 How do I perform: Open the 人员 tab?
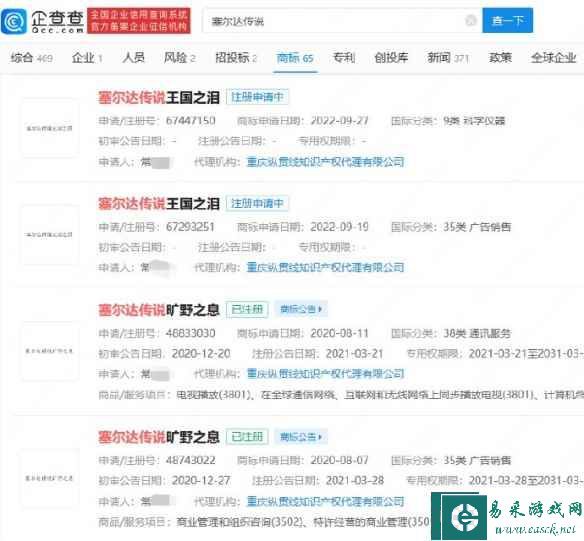(133, 58)
